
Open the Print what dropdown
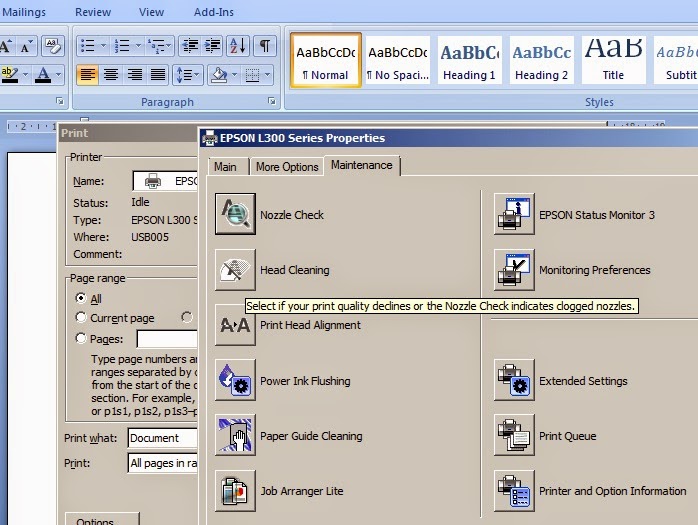tap(163, 438)
